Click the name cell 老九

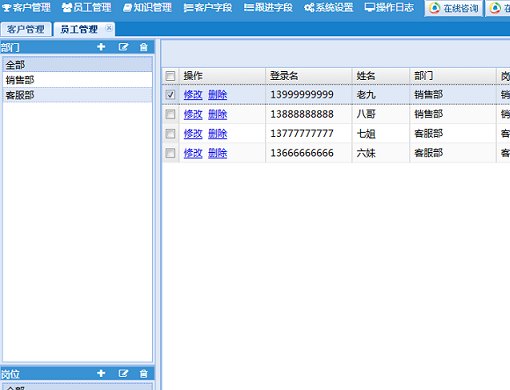380,95
